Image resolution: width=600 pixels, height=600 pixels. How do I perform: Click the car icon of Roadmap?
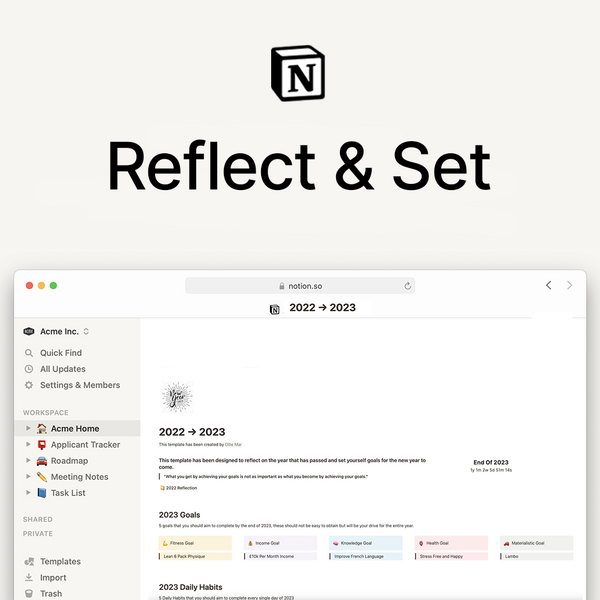(x=42, y=461)
